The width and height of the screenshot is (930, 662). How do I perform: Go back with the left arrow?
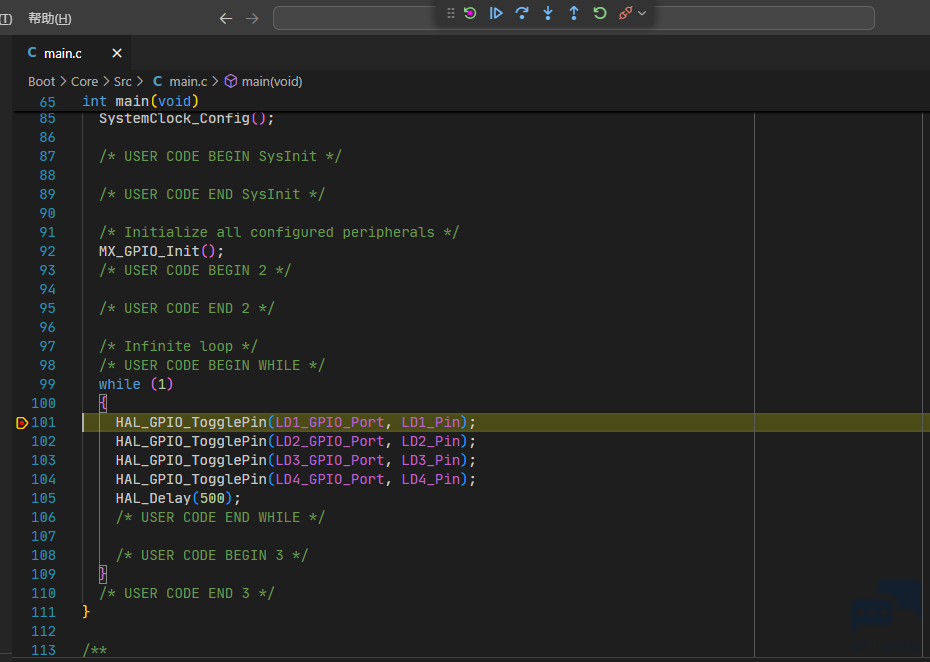(x=226, y=18)
